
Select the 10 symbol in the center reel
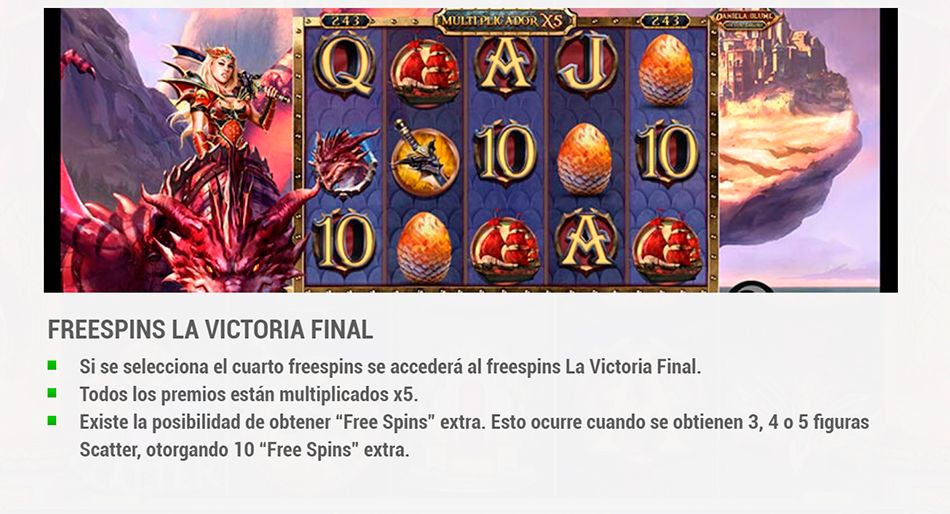click(505, 154)
